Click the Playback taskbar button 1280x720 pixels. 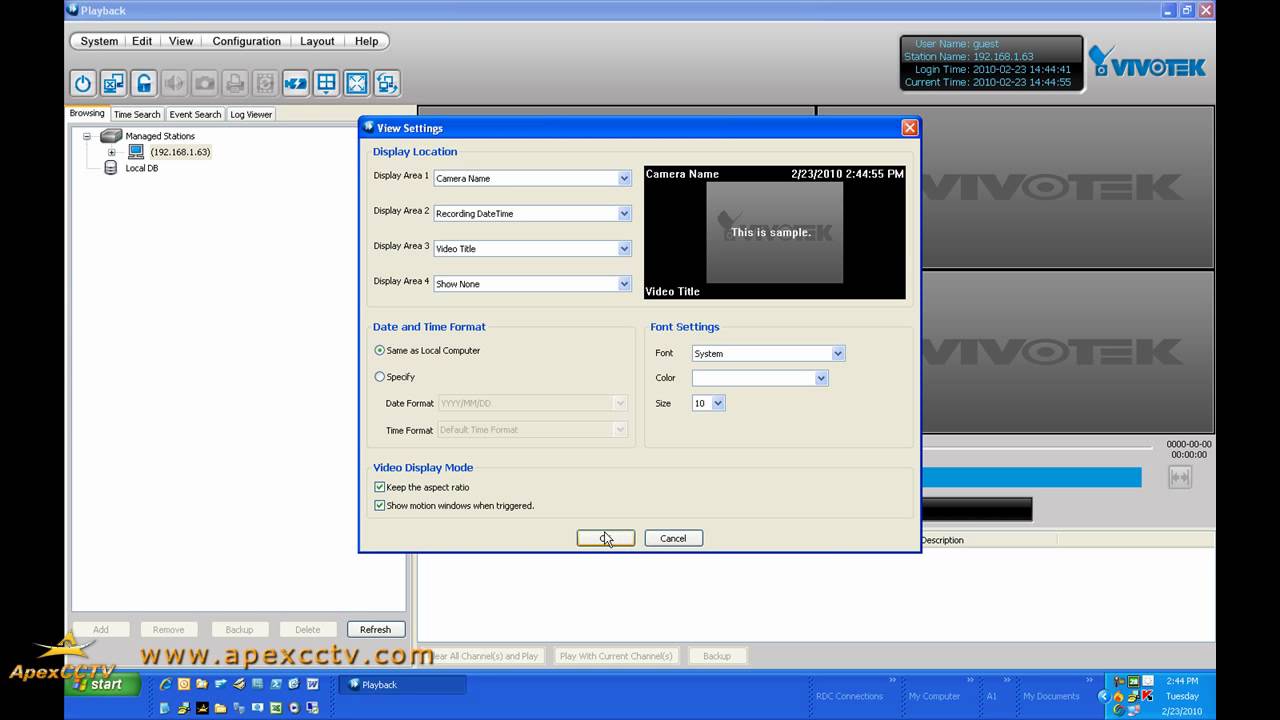pyautogui.click(x=403, y=685)
